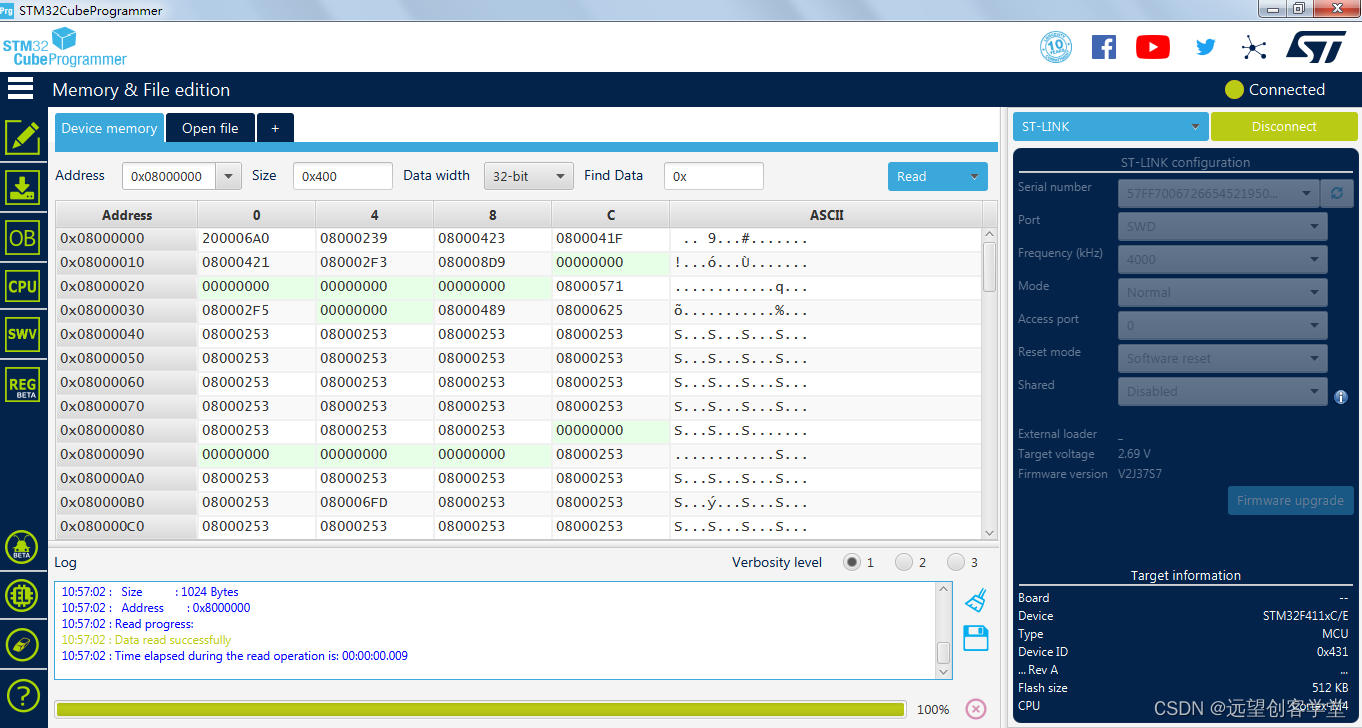
Task: Click the Address input field
Action: [170, 176]
